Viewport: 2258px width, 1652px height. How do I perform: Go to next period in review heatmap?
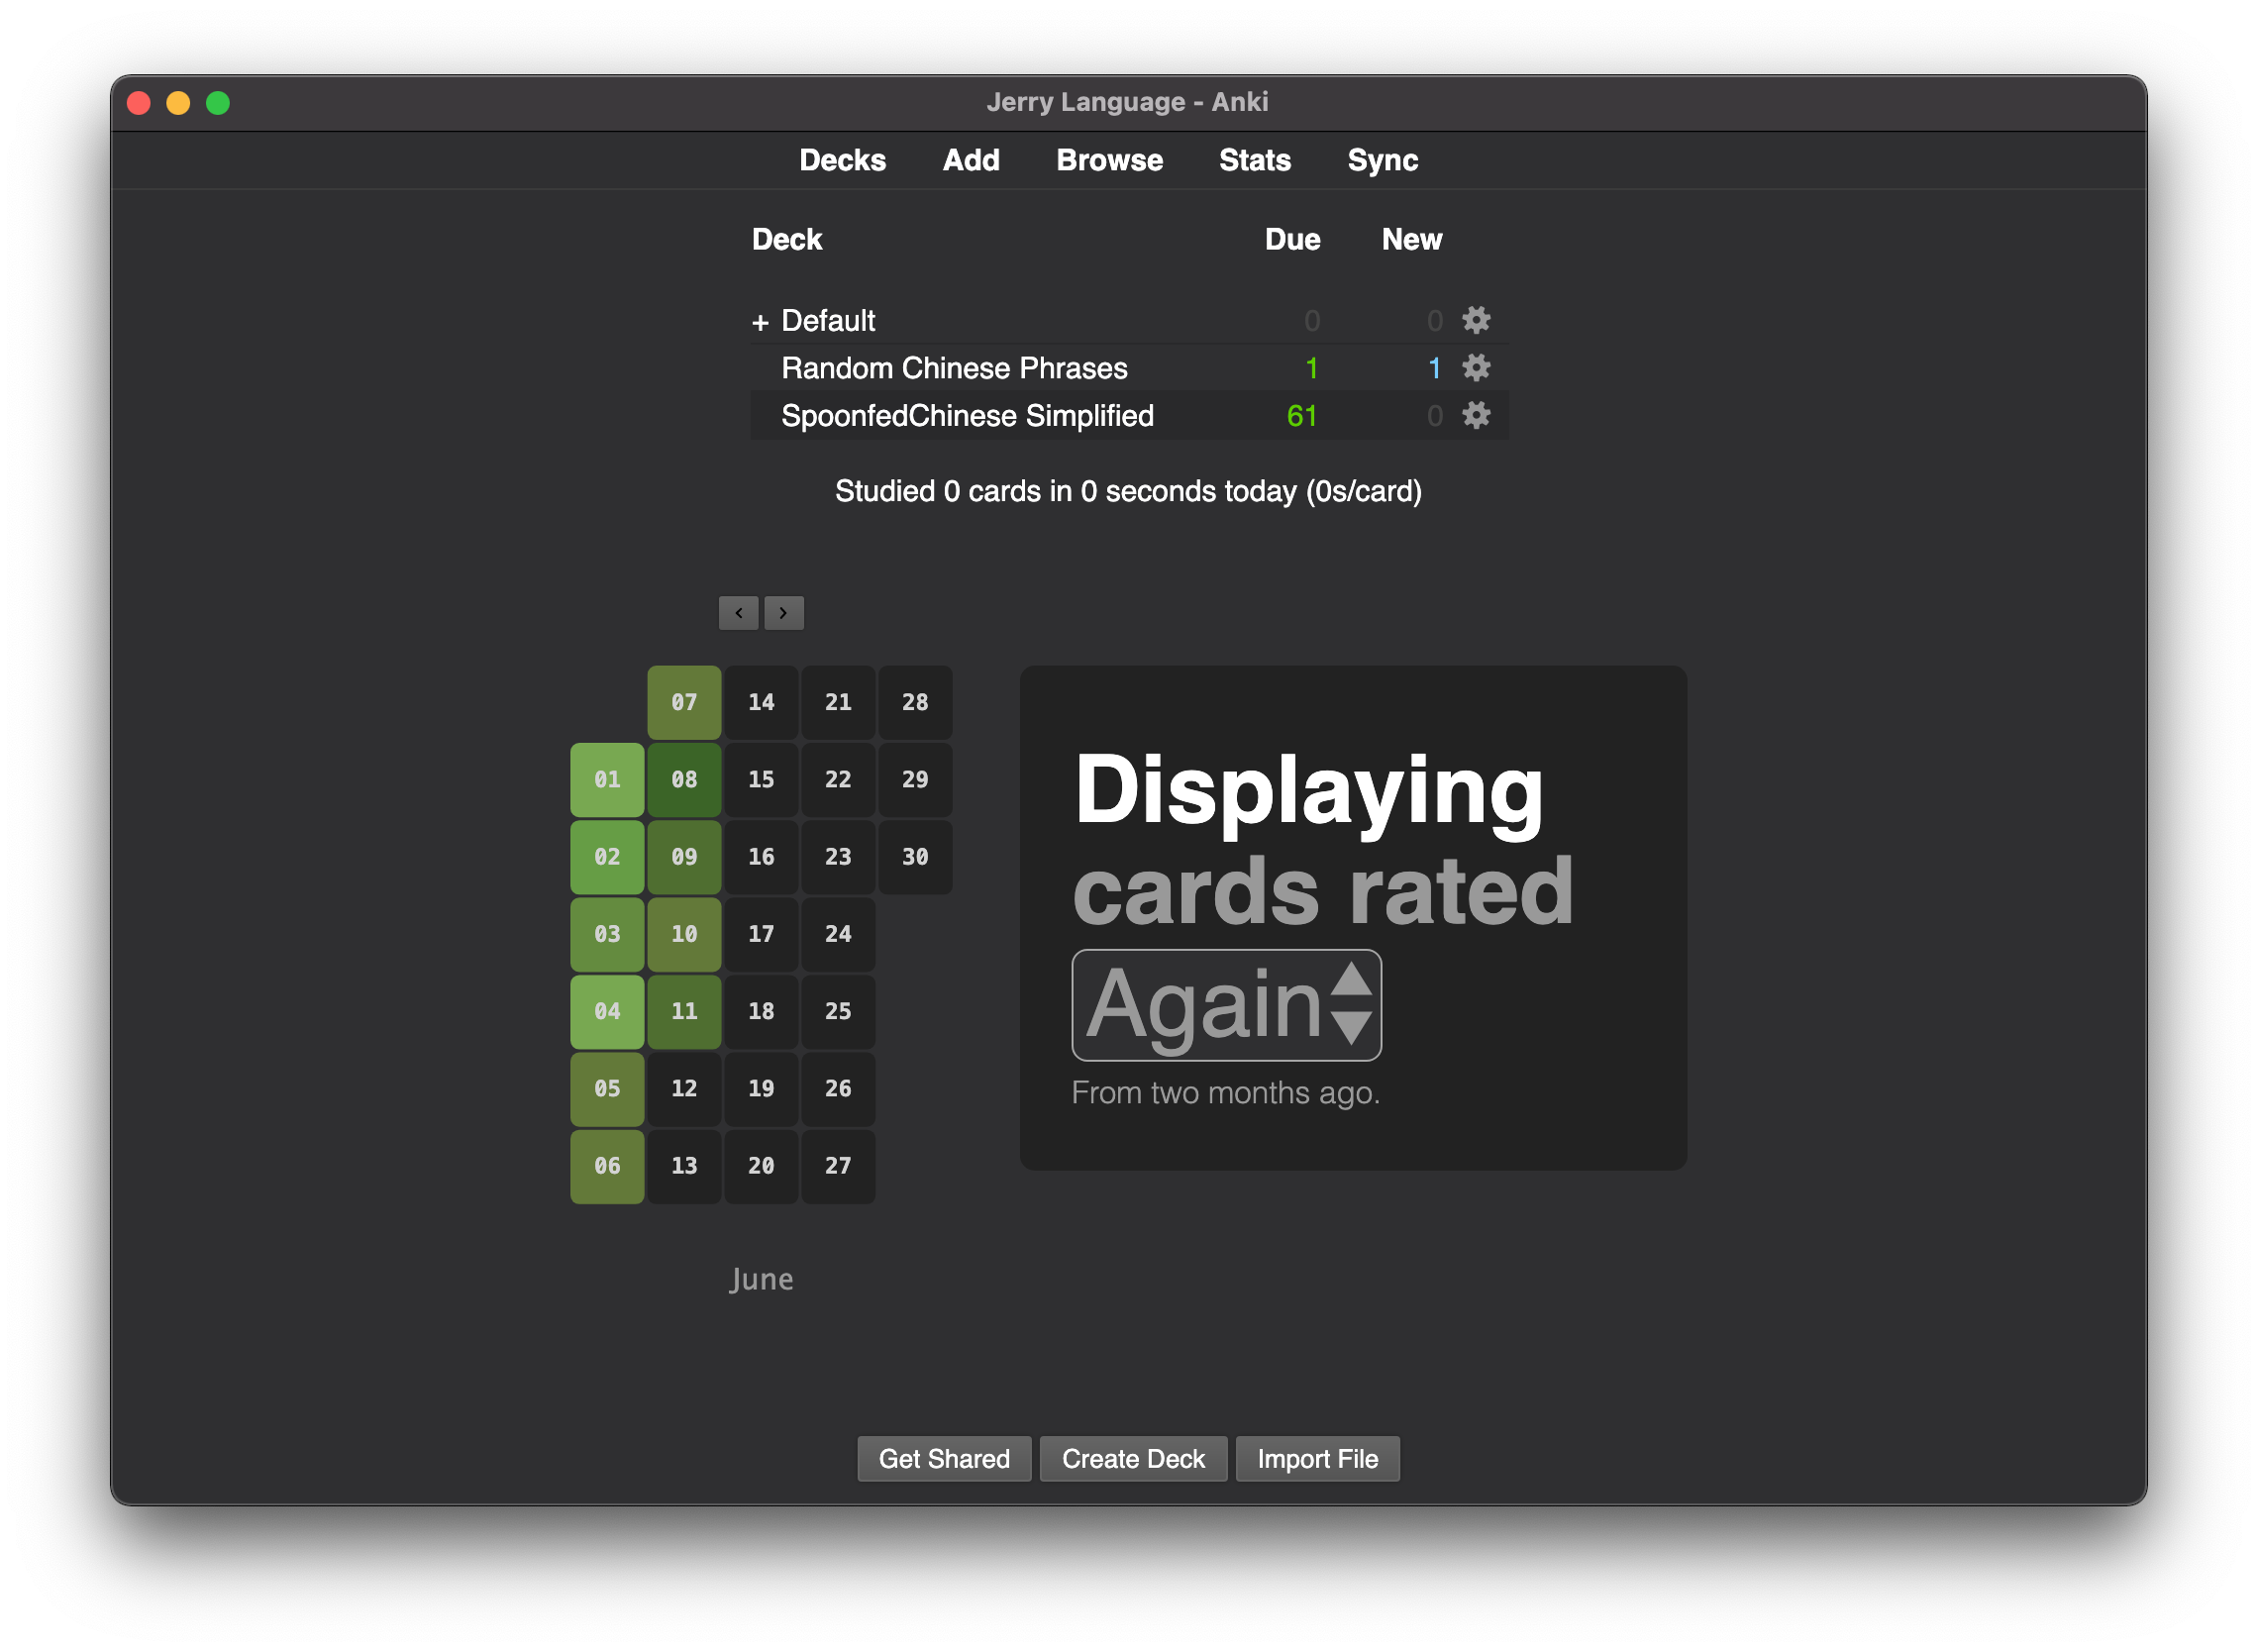[x=784, y=612]
